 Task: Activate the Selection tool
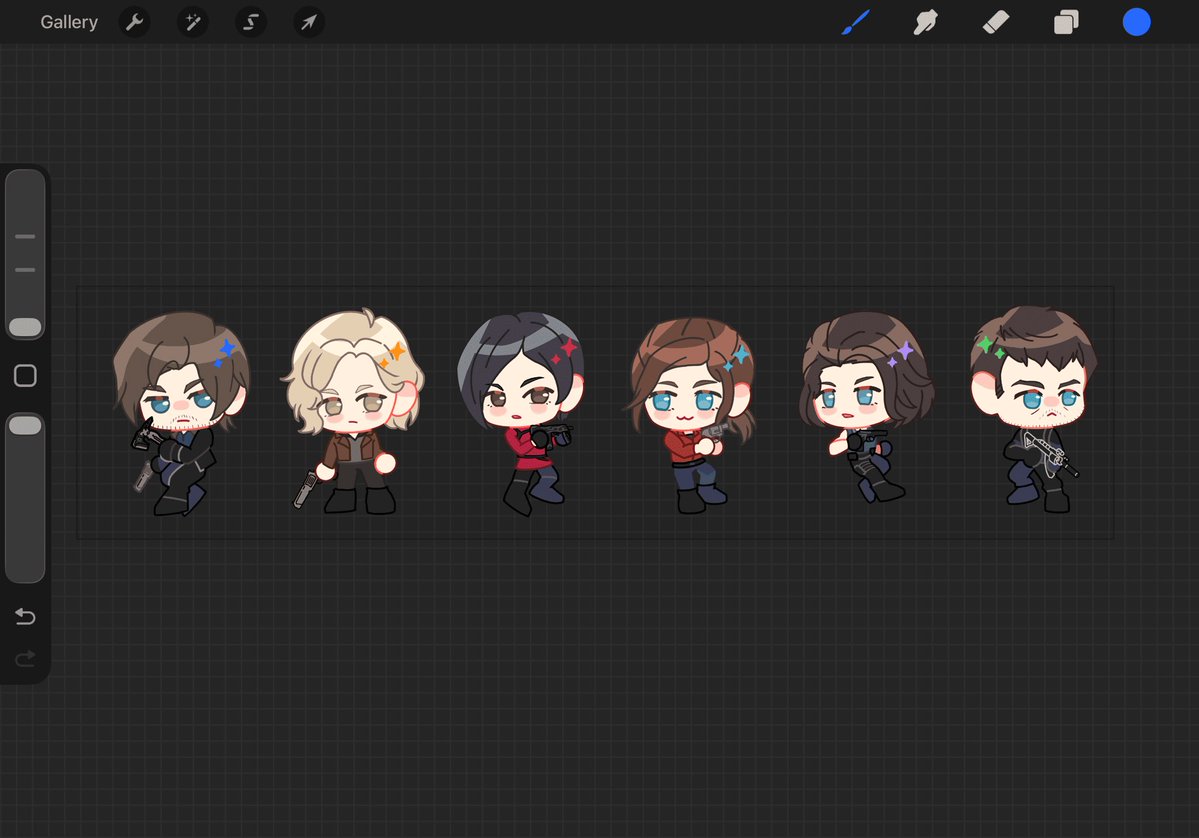[x=251, y=22]
